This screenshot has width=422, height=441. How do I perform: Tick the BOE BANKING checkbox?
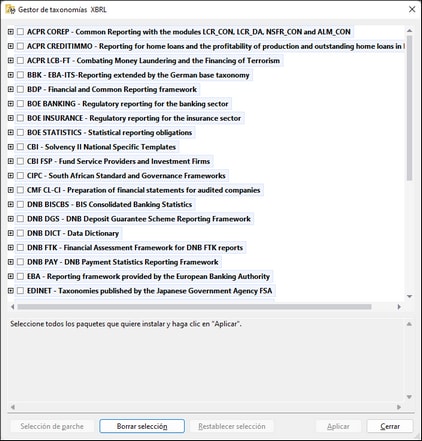20,104
